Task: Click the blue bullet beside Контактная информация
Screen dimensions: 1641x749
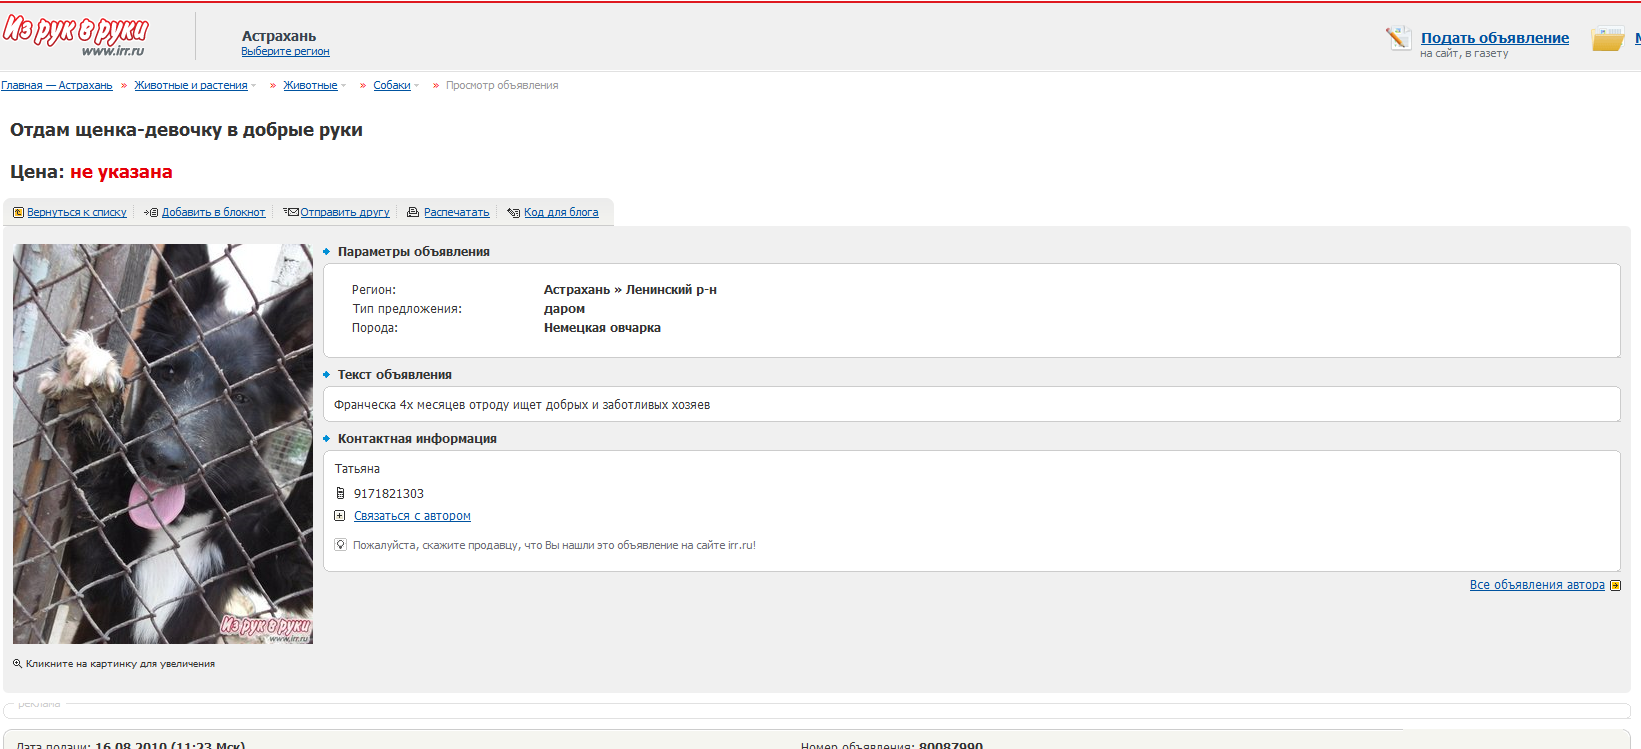Action: coord(327,439)
